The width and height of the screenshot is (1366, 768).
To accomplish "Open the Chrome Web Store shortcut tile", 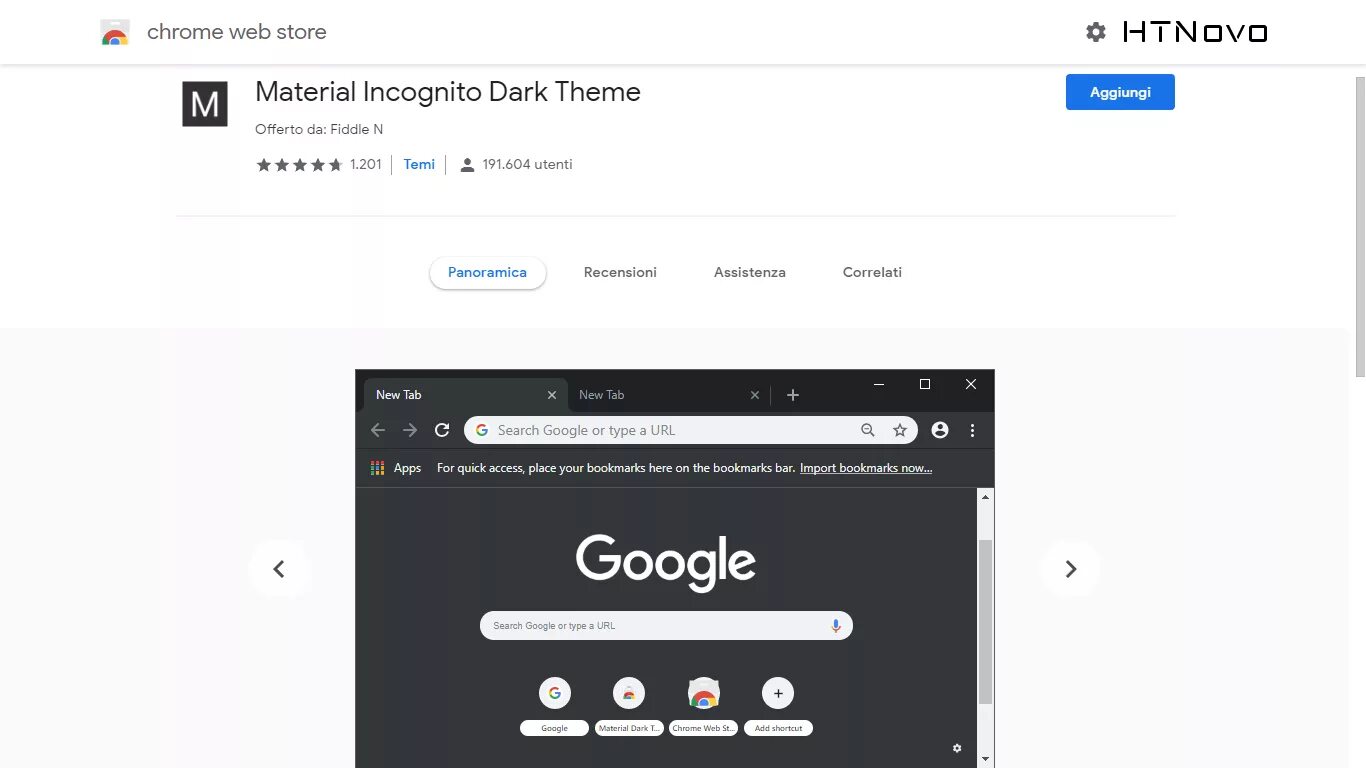I will [704, 706].
